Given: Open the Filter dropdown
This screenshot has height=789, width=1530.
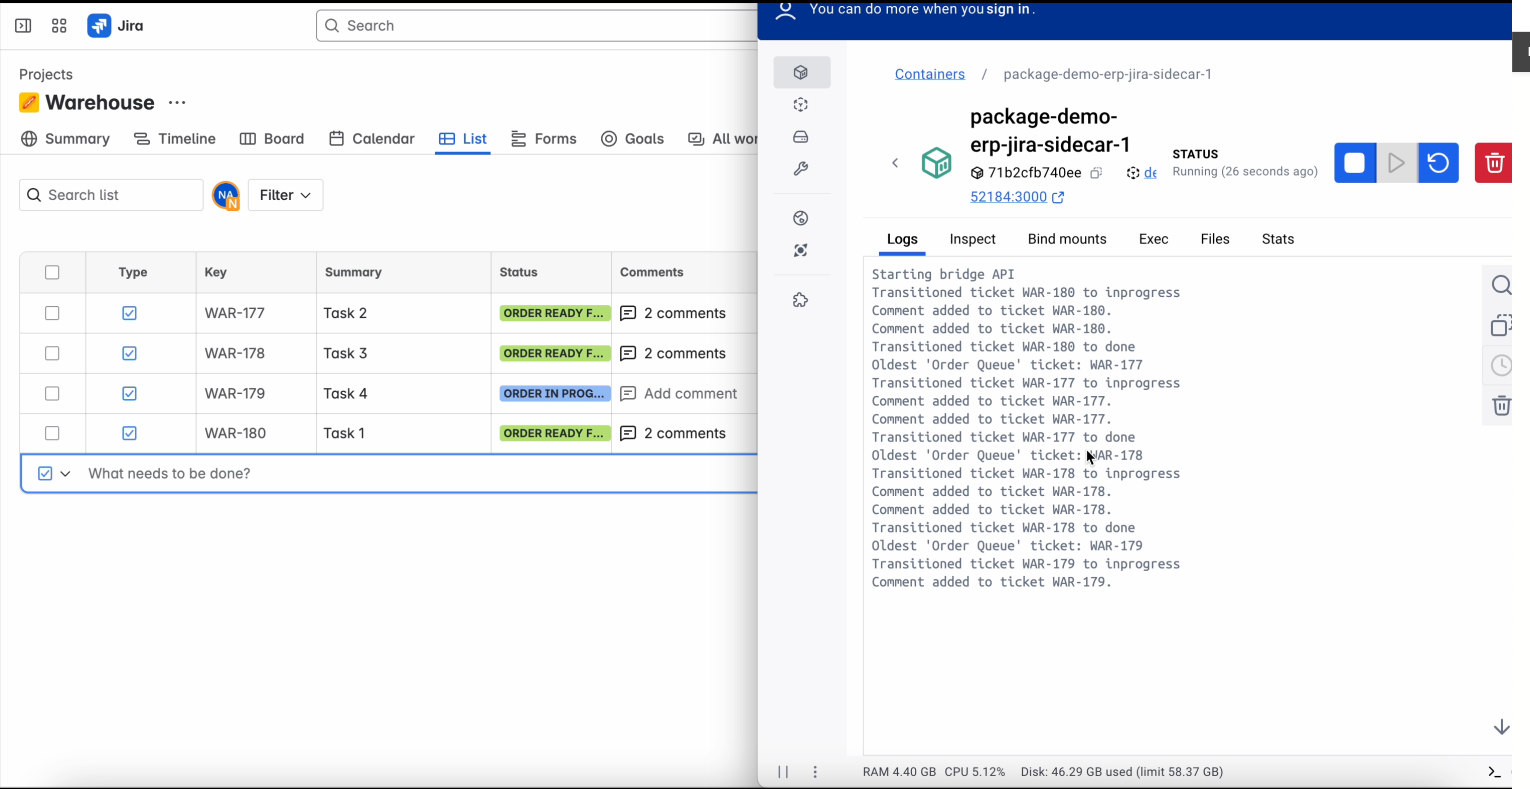Looking at the screenshot, I should click(x=285, y=195).
